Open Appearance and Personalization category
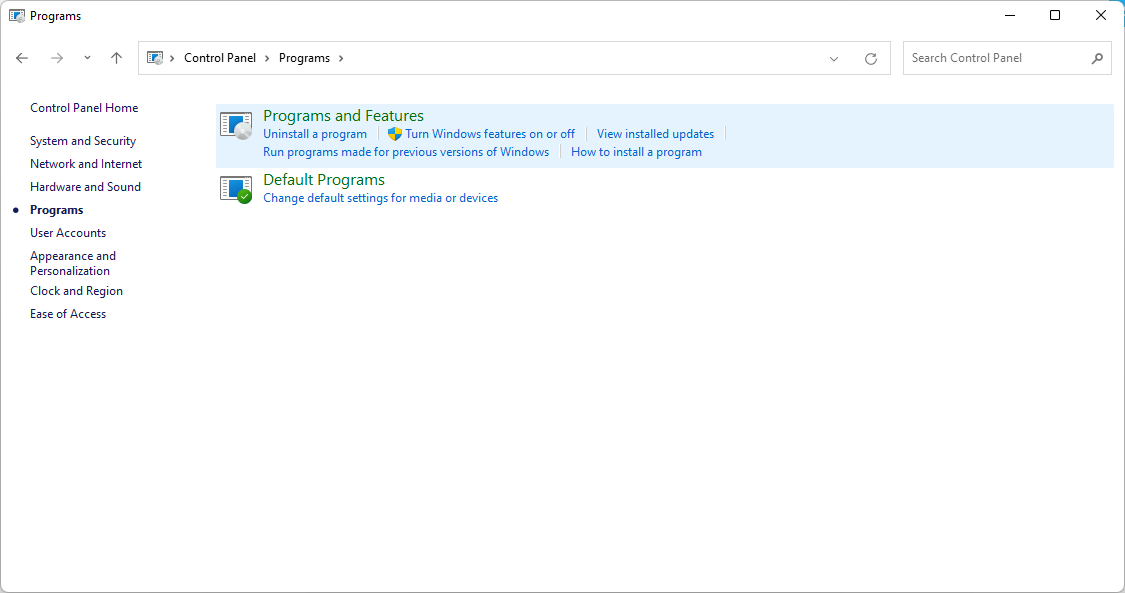 click(72, 263)
